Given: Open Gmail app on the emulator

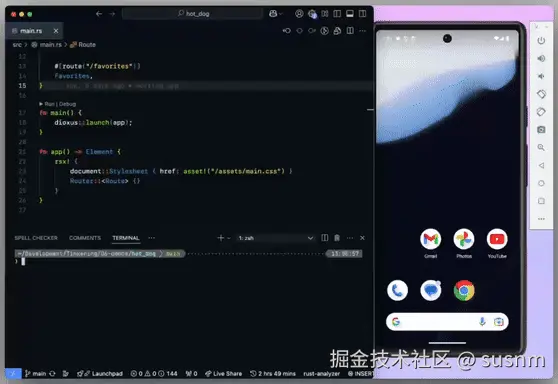Looking at the screenshot, I should pos(431,239).
